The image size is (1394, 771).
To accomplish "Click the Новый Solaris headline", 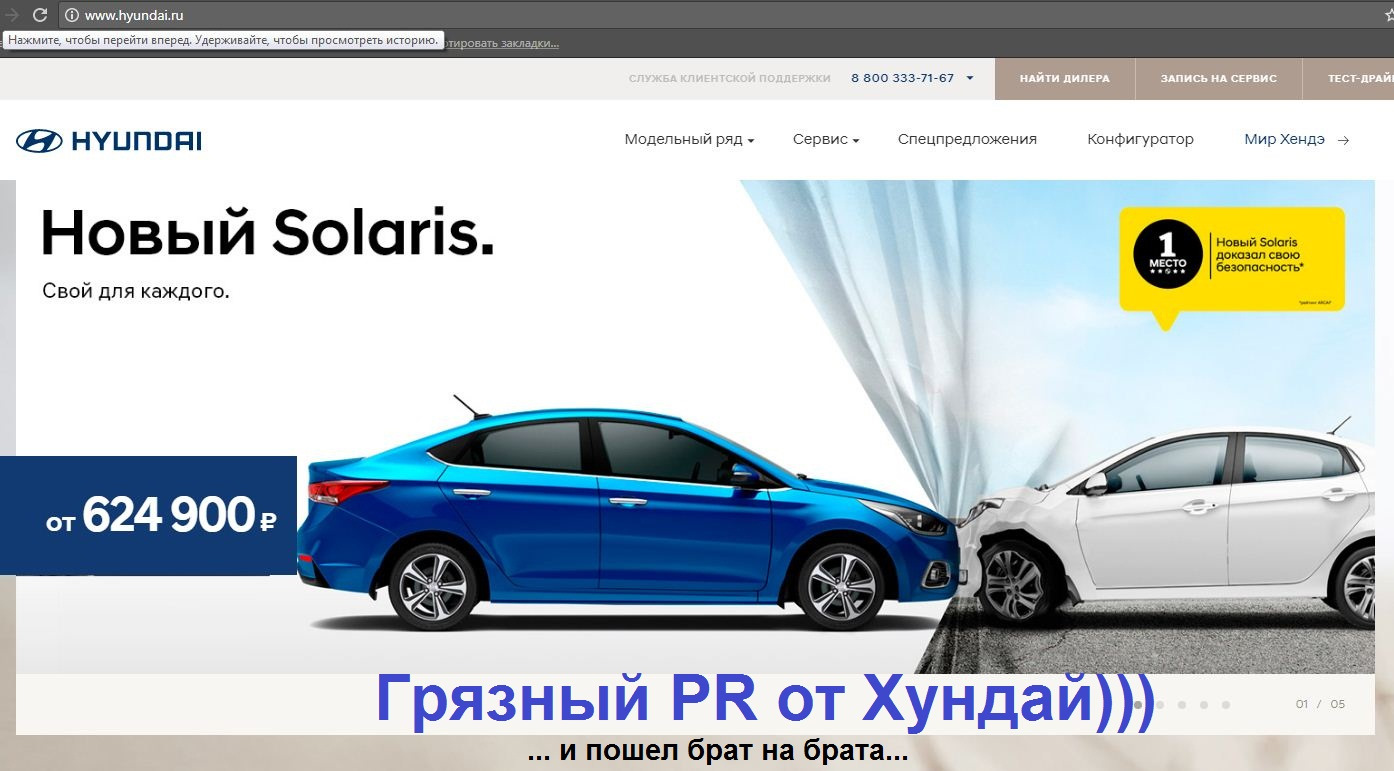I will (267, 234).
